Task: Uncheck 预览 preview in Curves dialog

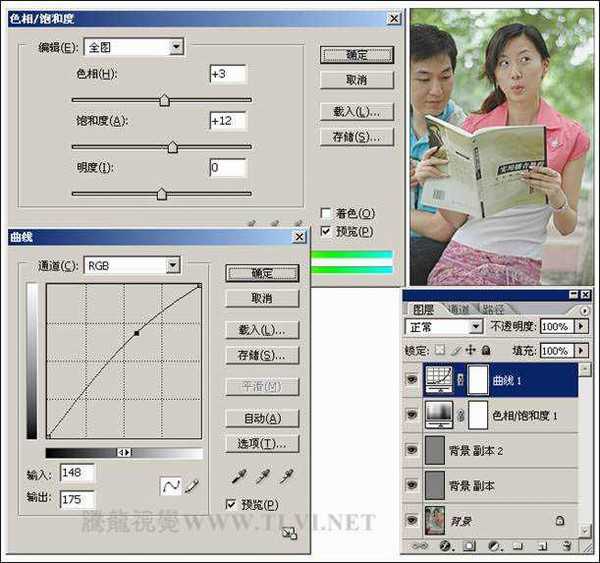Action: 232,504
